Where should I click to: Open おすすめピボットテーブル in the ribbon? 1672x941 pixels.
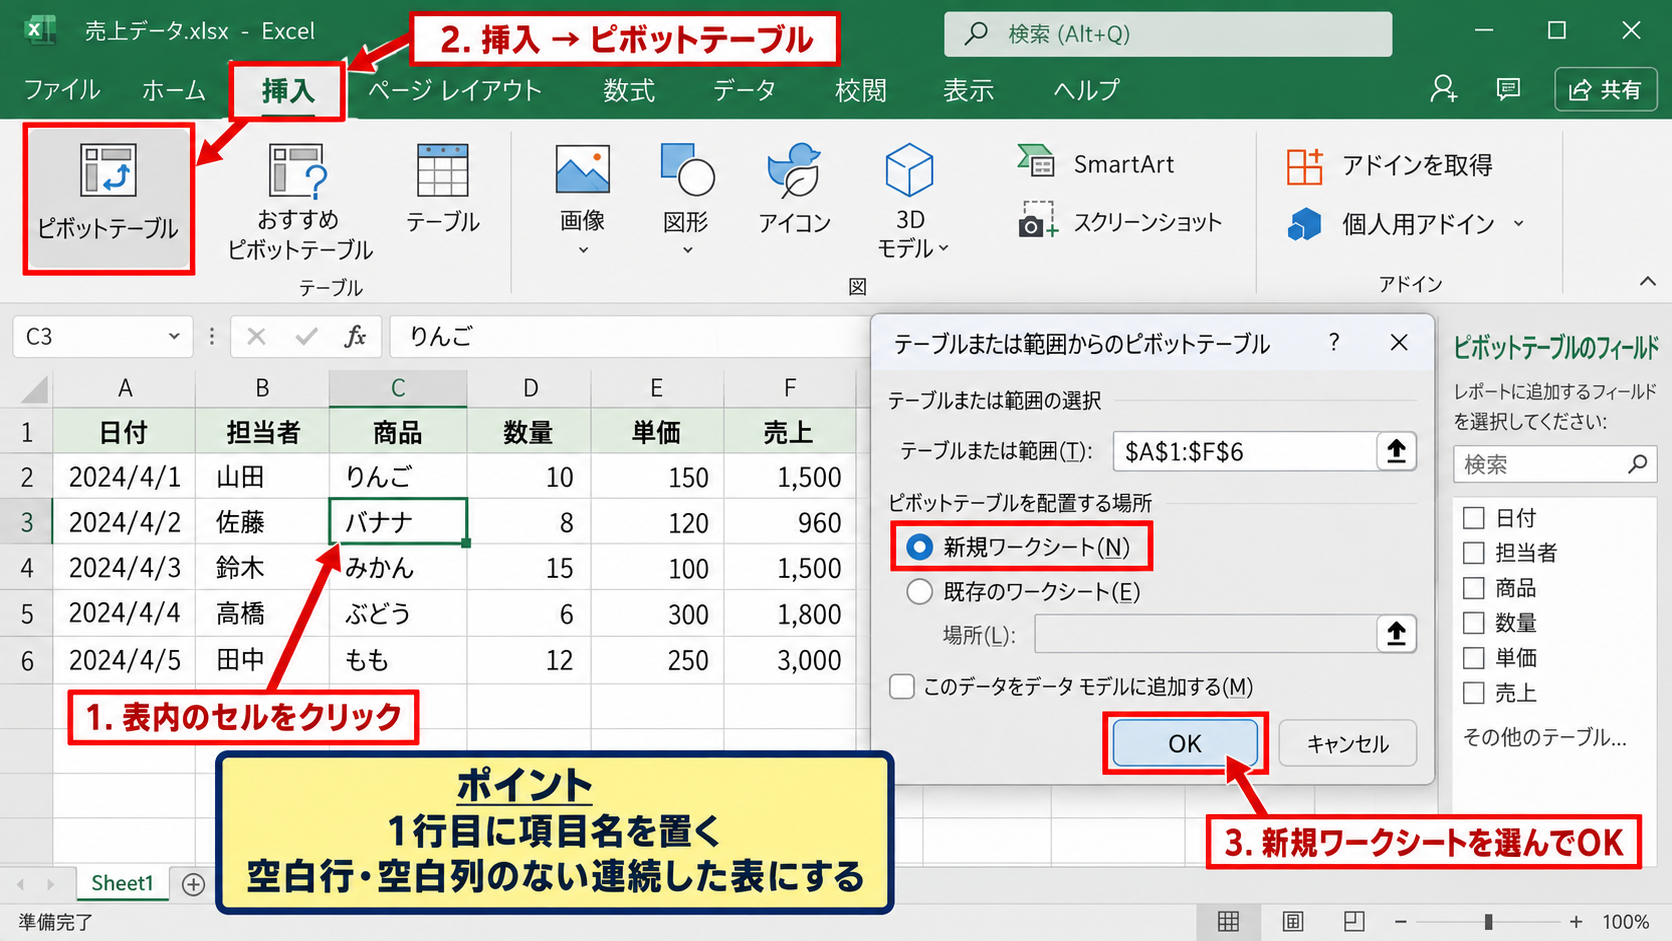(x=299, y=203)
